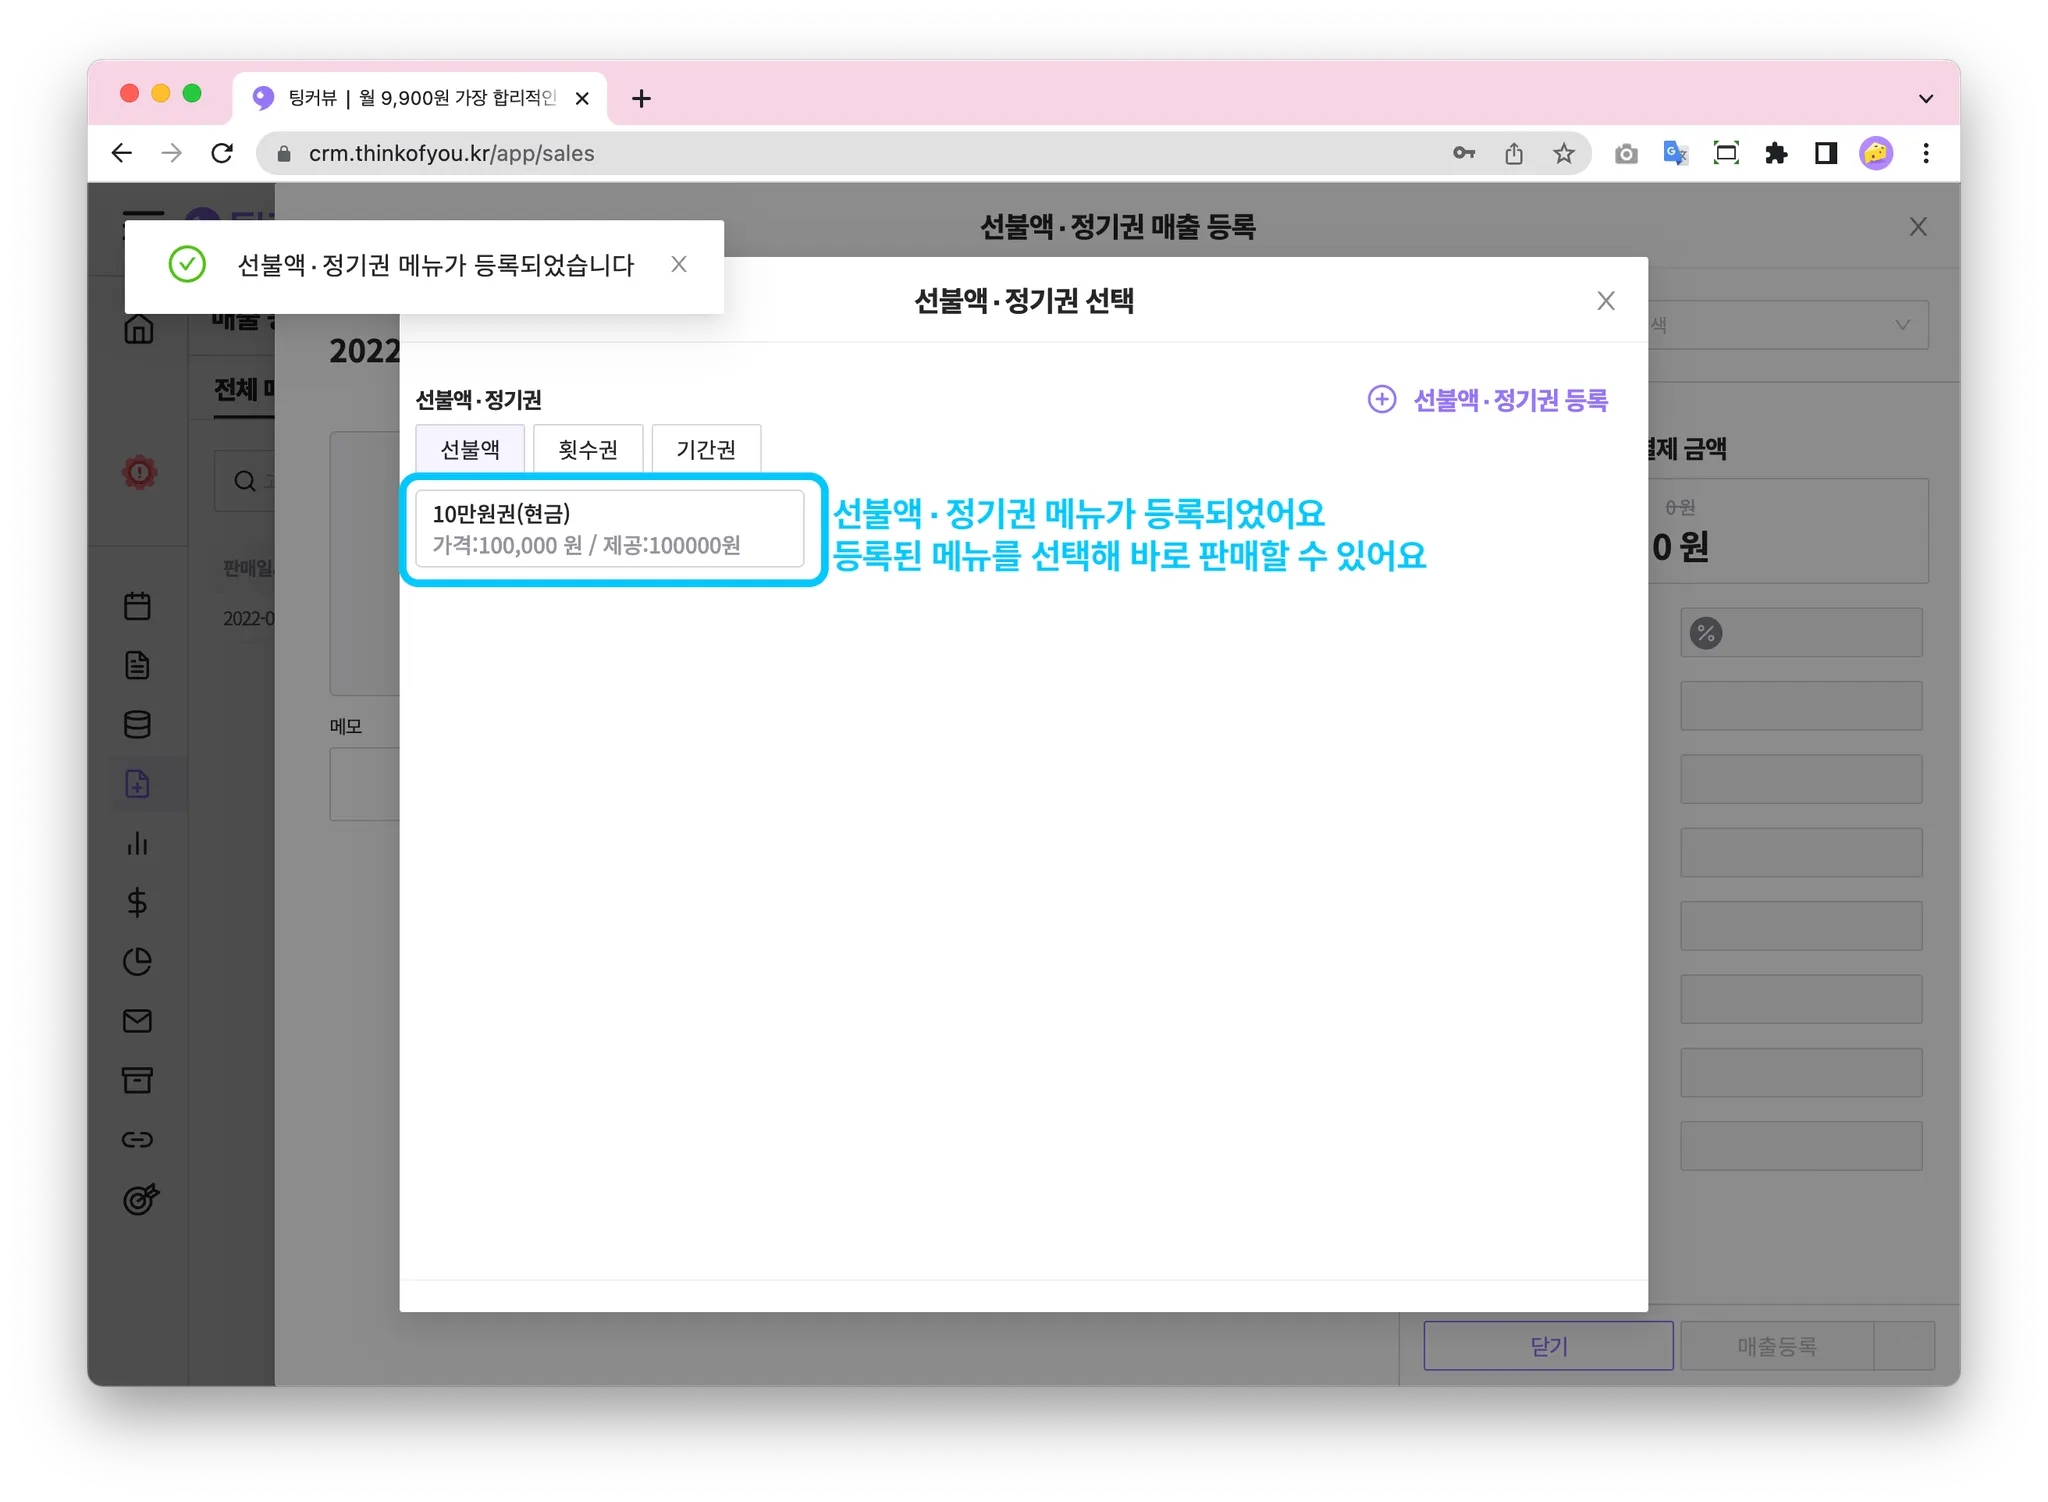
Task: Select the 10만원권(현금) menu item
Action: pos(610,529)
